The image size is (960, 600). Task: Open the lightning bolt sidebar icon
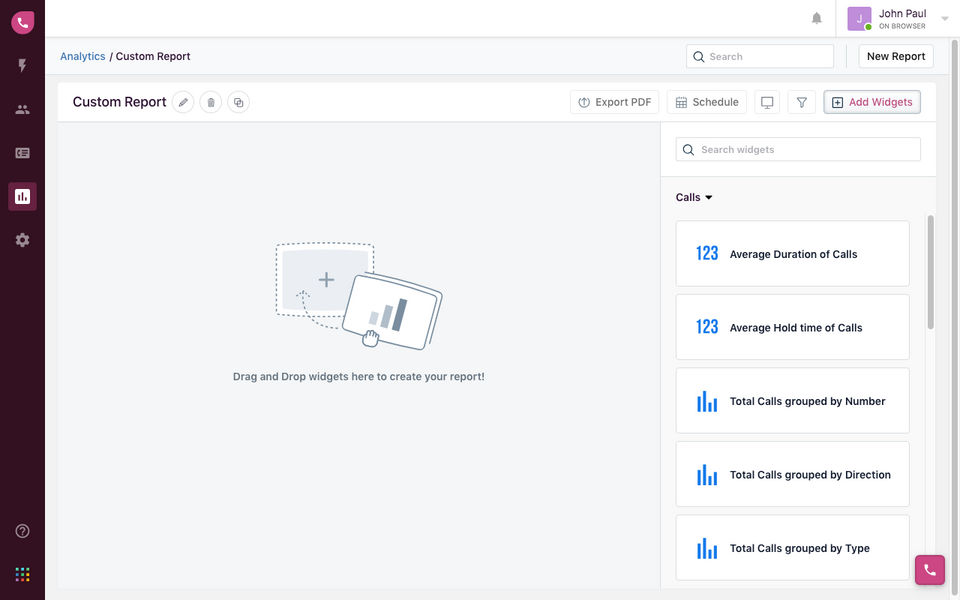(22, 66)
